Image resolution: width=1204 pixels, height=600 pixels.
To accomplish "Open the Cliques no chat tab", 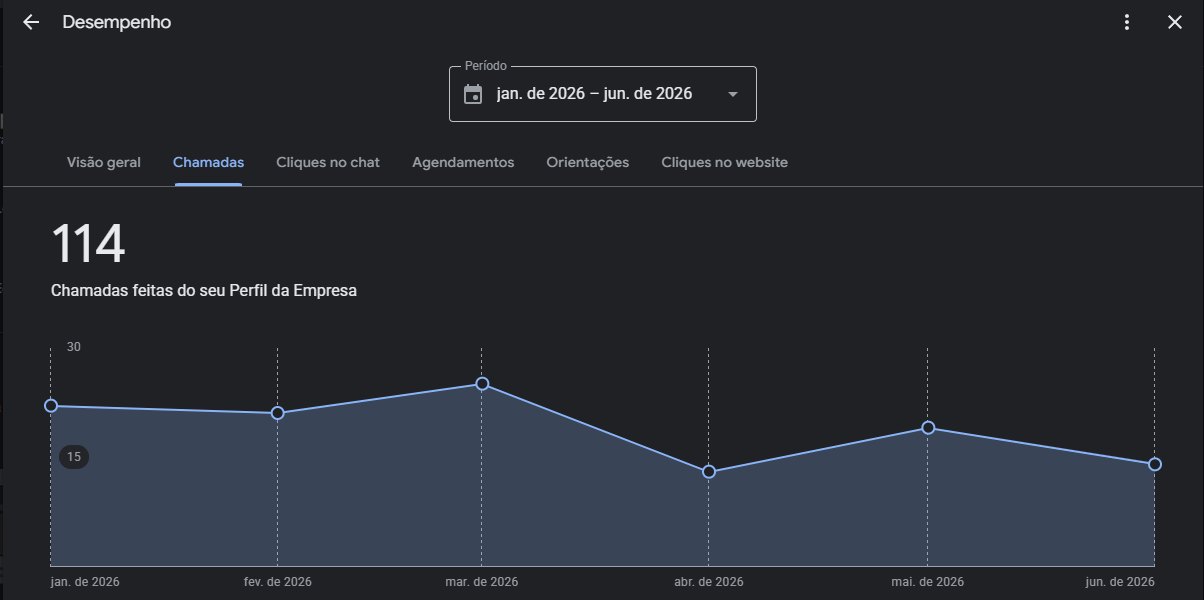I will 328,162.
